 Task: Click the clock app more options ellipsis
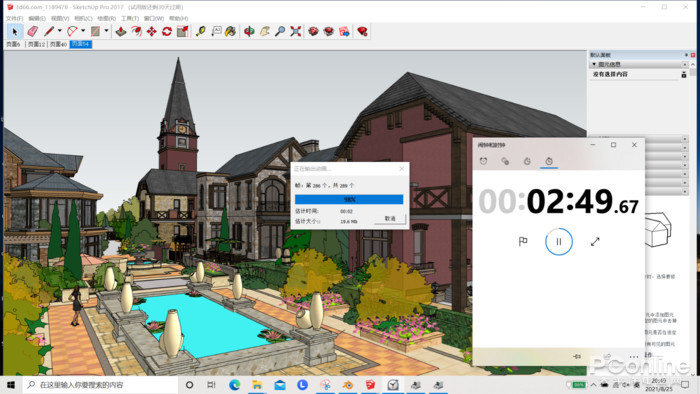coord(634,357)
